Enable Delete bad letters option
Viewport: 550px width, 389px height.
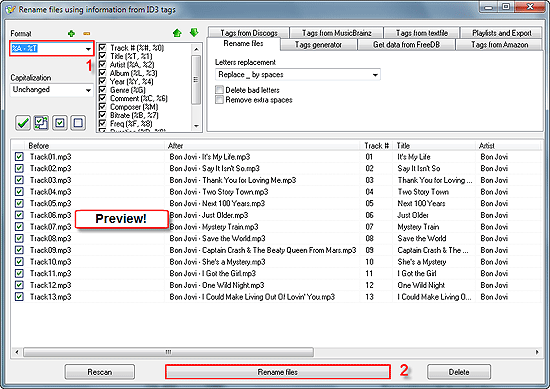tap(219, 90)
